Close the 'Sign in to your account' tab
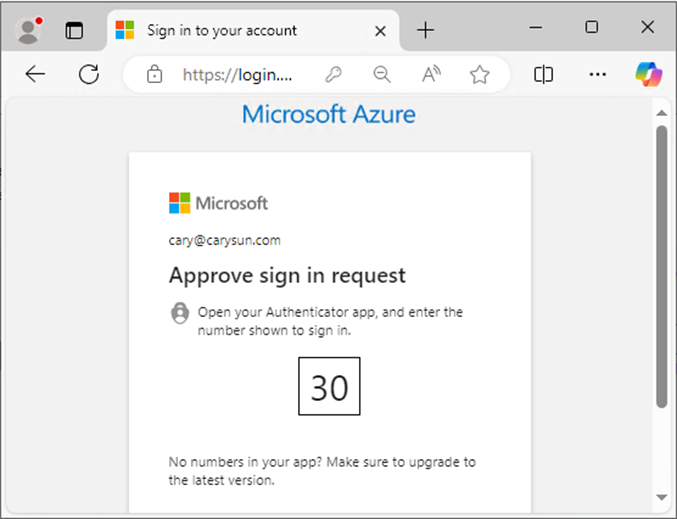 click(x=380, y=31)
